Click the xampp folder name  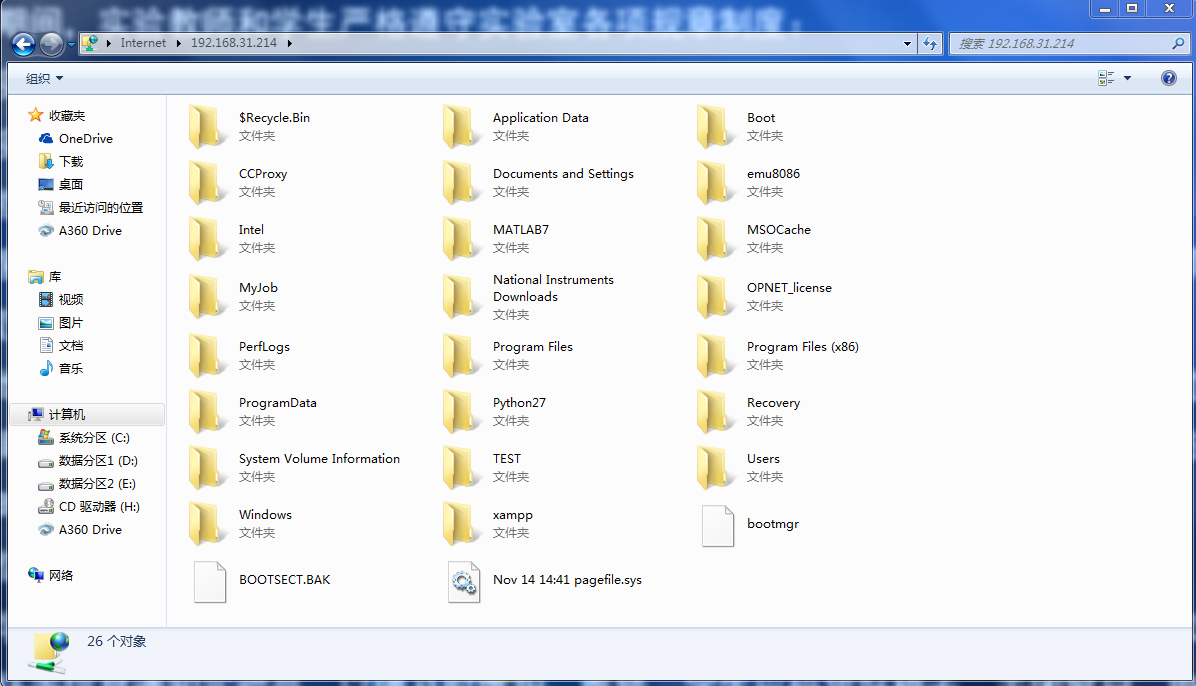click(513, 515)
